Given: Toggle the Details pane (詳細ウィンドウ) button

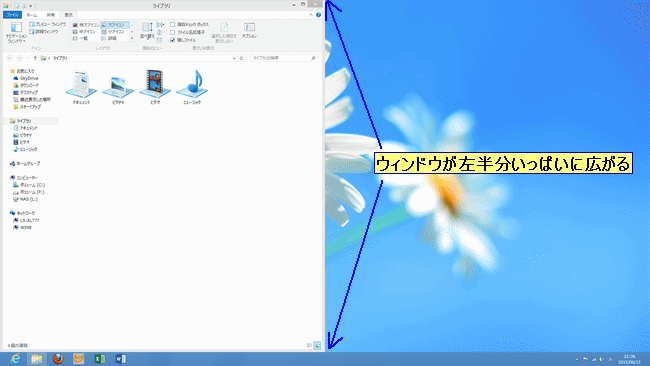Looking at the screenshot, I should pyautogui.click(x=44, y=32).
